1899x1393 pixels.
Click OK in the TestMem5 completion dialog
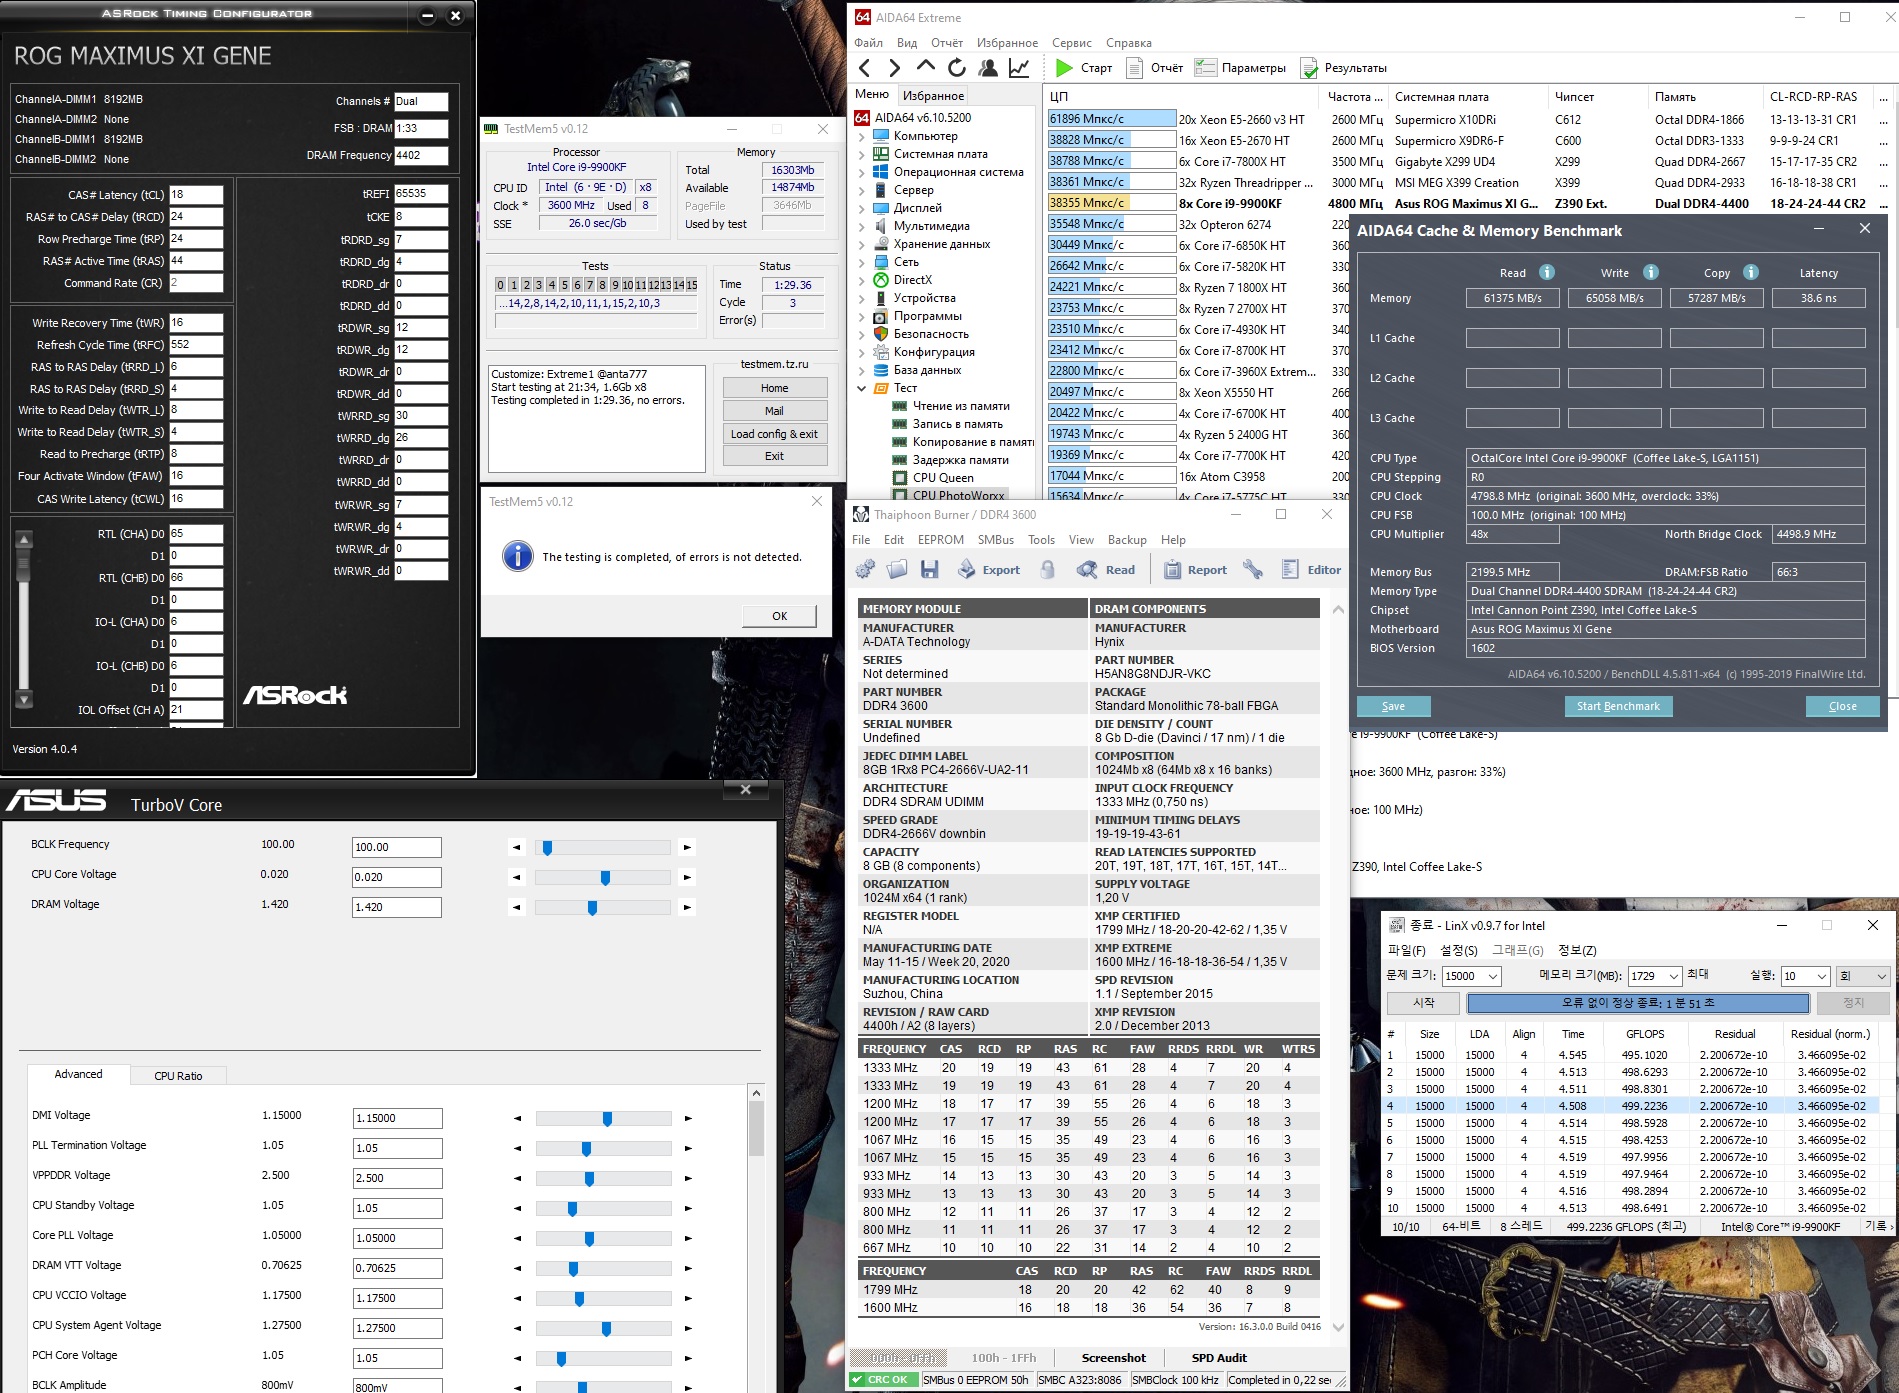pos(780,616)
